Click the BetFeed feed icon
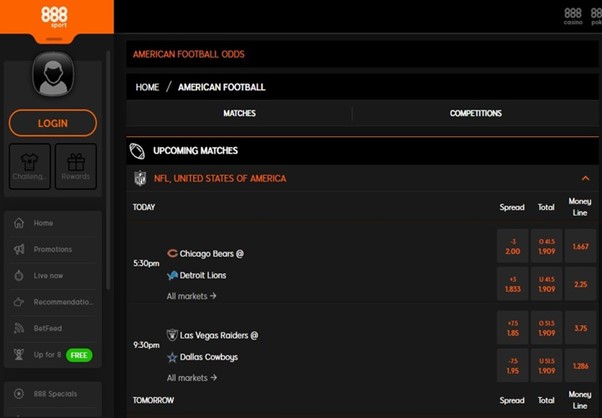This screenshot has height=418, width=602. click(19, 328)
